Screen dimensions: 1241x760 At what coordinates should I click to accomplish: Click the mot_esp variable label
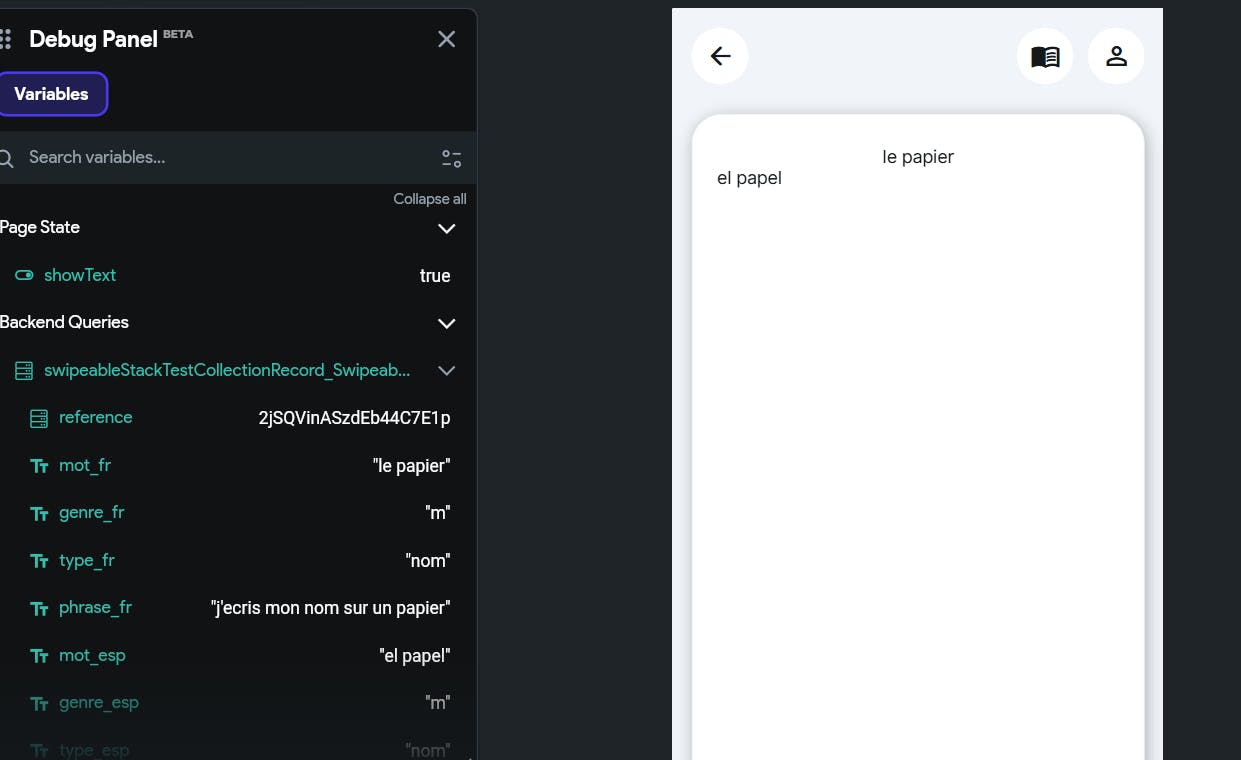(x=92, y=655)
